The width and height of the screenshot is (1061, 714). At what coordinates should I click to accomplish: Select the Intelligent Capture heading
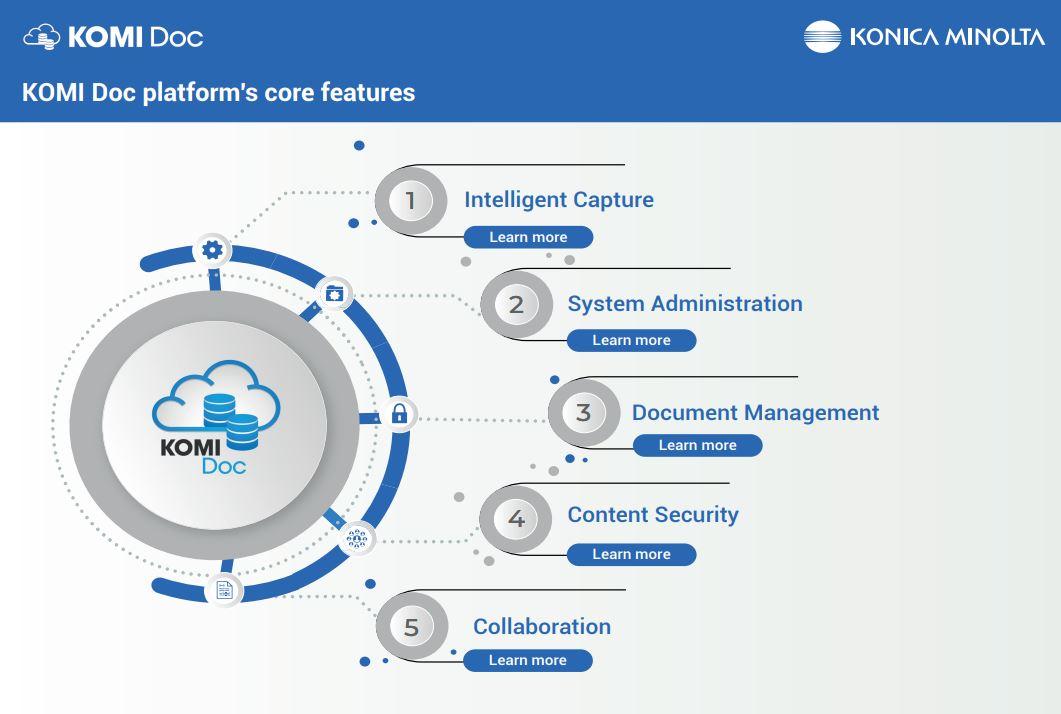(559, 200)
